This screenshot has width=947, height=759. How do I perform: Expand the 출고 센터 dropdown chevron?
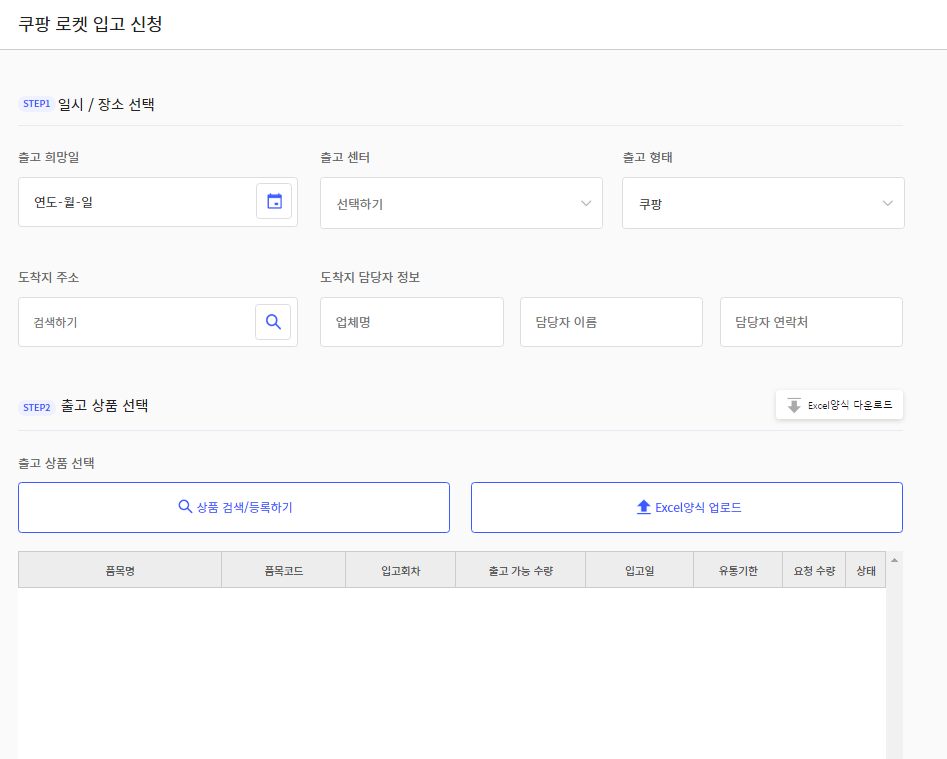pos(586,203)
